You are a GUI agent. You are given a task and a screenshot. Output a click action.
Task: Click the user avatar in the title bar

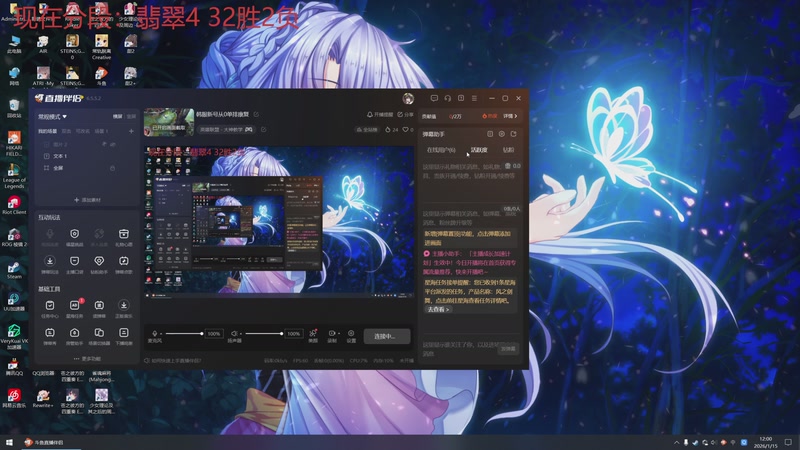(x=408, y=98)
